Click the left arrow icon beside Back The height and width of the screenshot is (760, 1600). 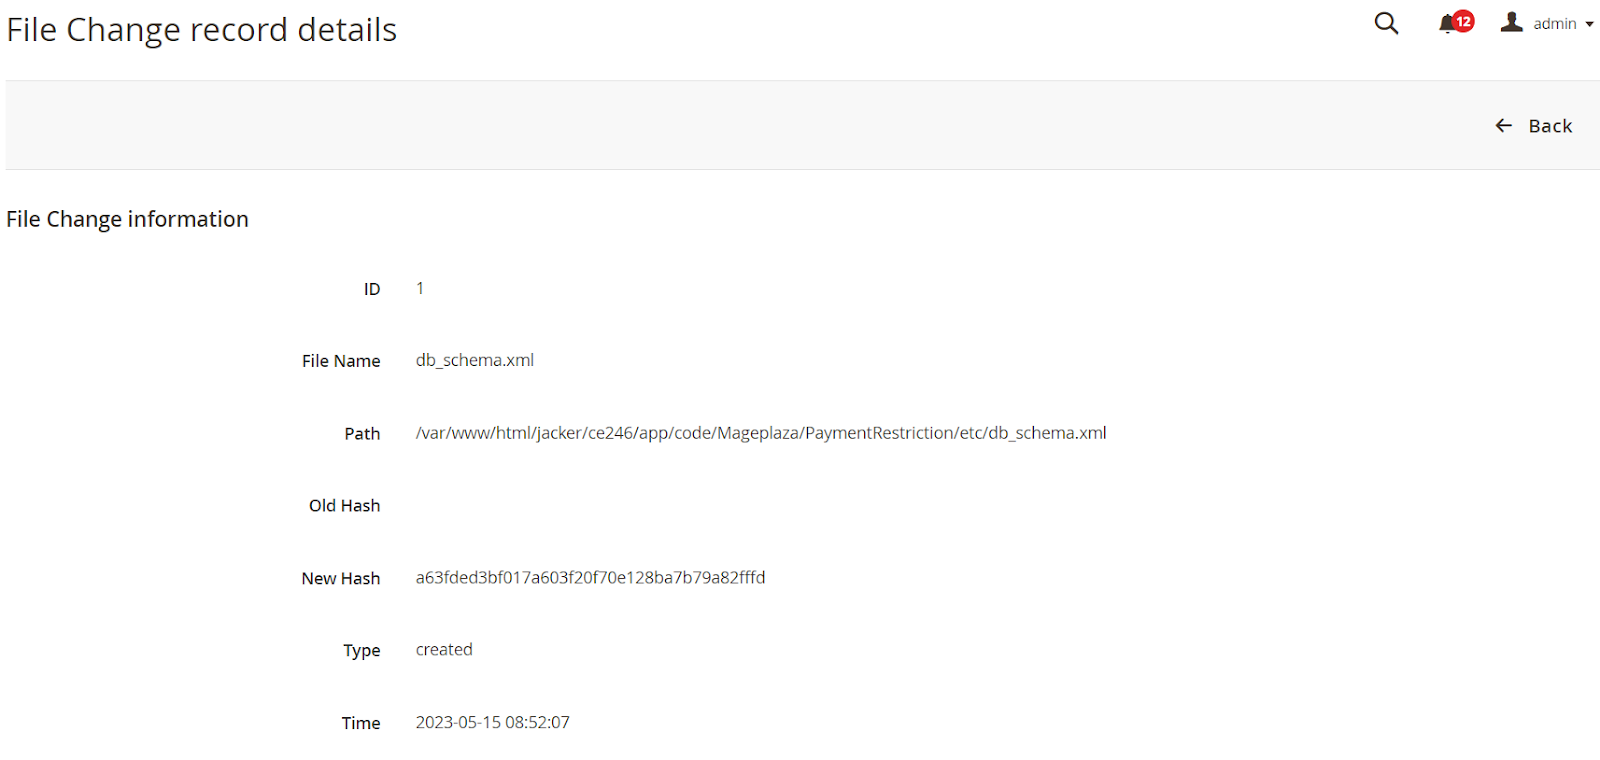[1503, 125]
